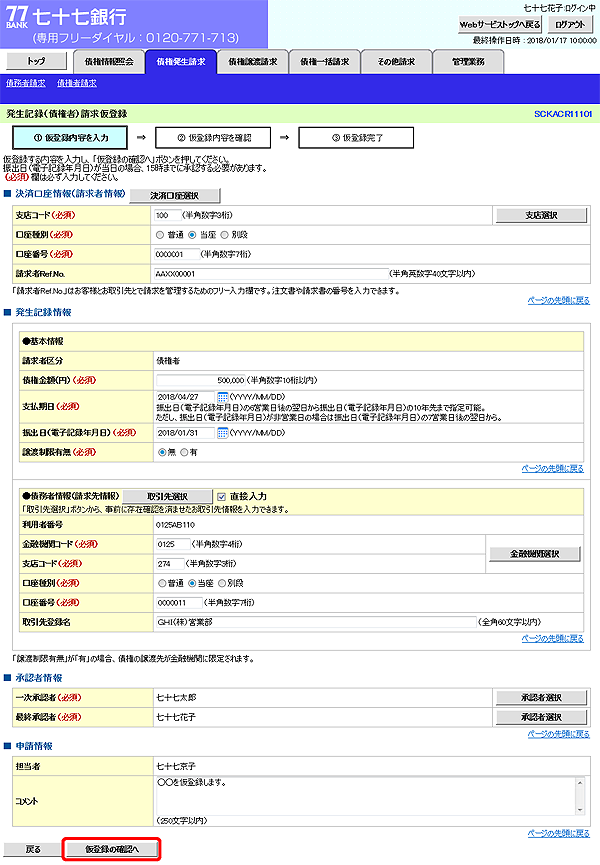600x865 pixels.
Task: Click 承認者選択 for 一次承認者
Action: pos(542,698)
